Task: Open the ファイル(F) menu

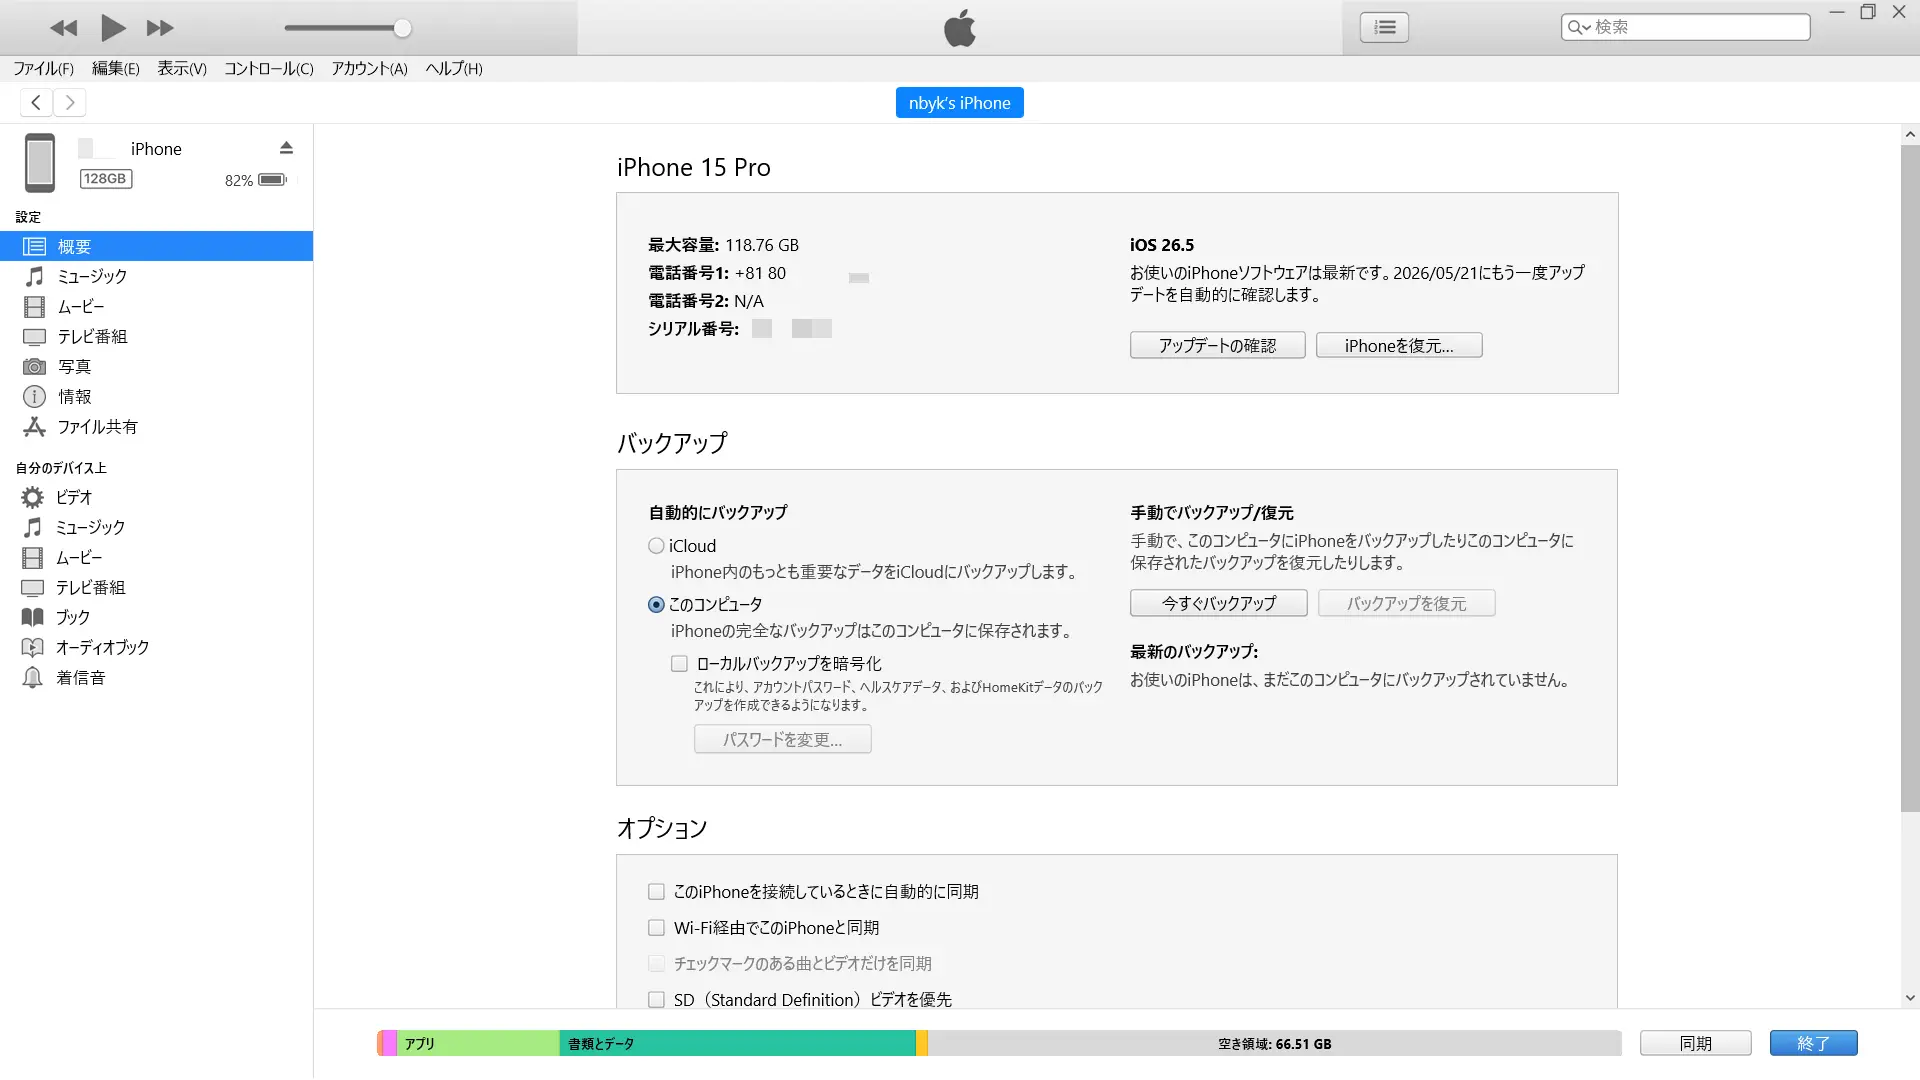Action: coord(43,68)
